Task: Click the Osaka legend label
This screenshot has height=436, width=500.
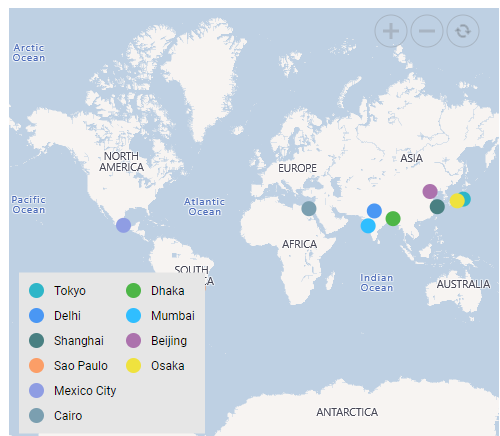Action: pos(168,366)
